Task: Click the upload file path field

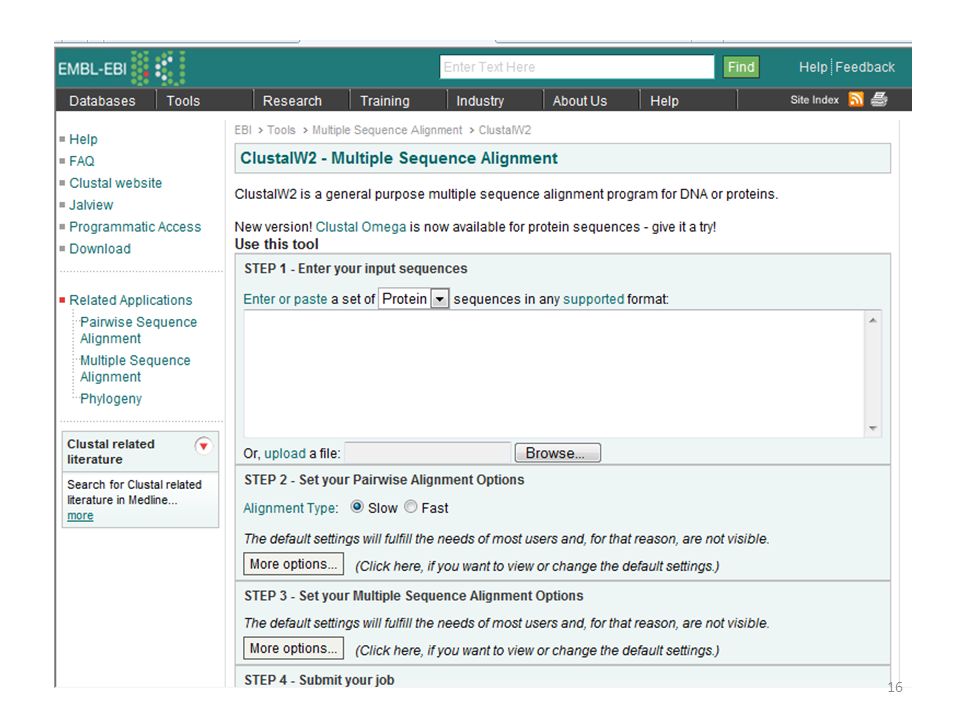Action: (x=428, y=453)
